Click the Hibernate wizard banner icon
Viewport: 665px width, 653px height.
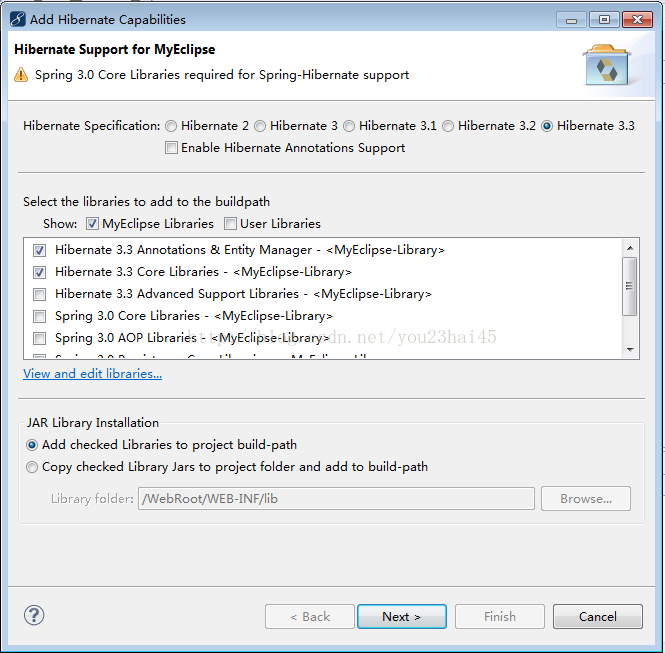point(607,64)
